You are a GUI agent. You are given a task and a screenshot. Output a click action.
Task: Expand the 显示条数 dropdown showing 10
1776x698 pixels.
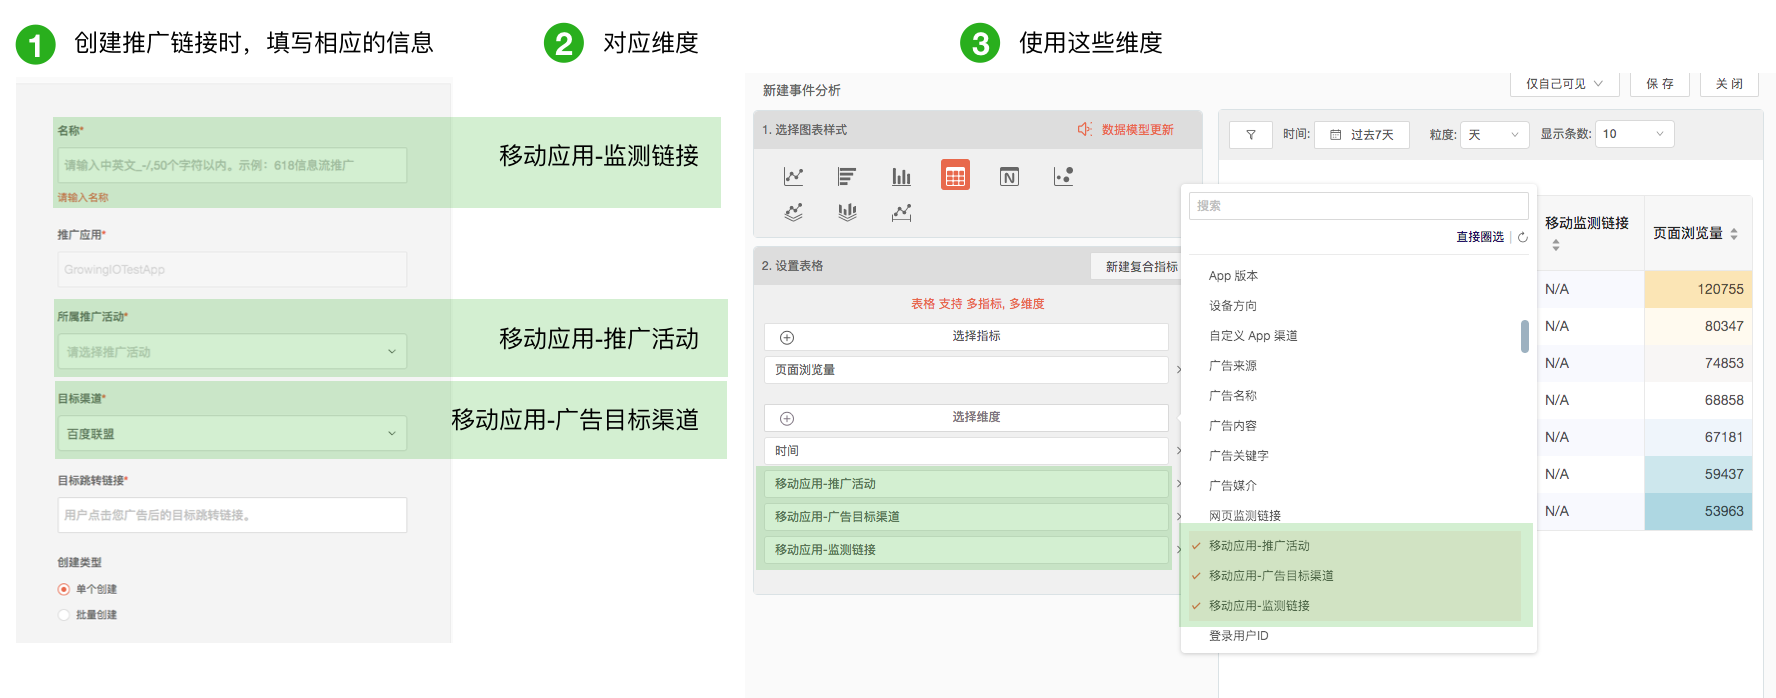click(x=1633, y=135)
